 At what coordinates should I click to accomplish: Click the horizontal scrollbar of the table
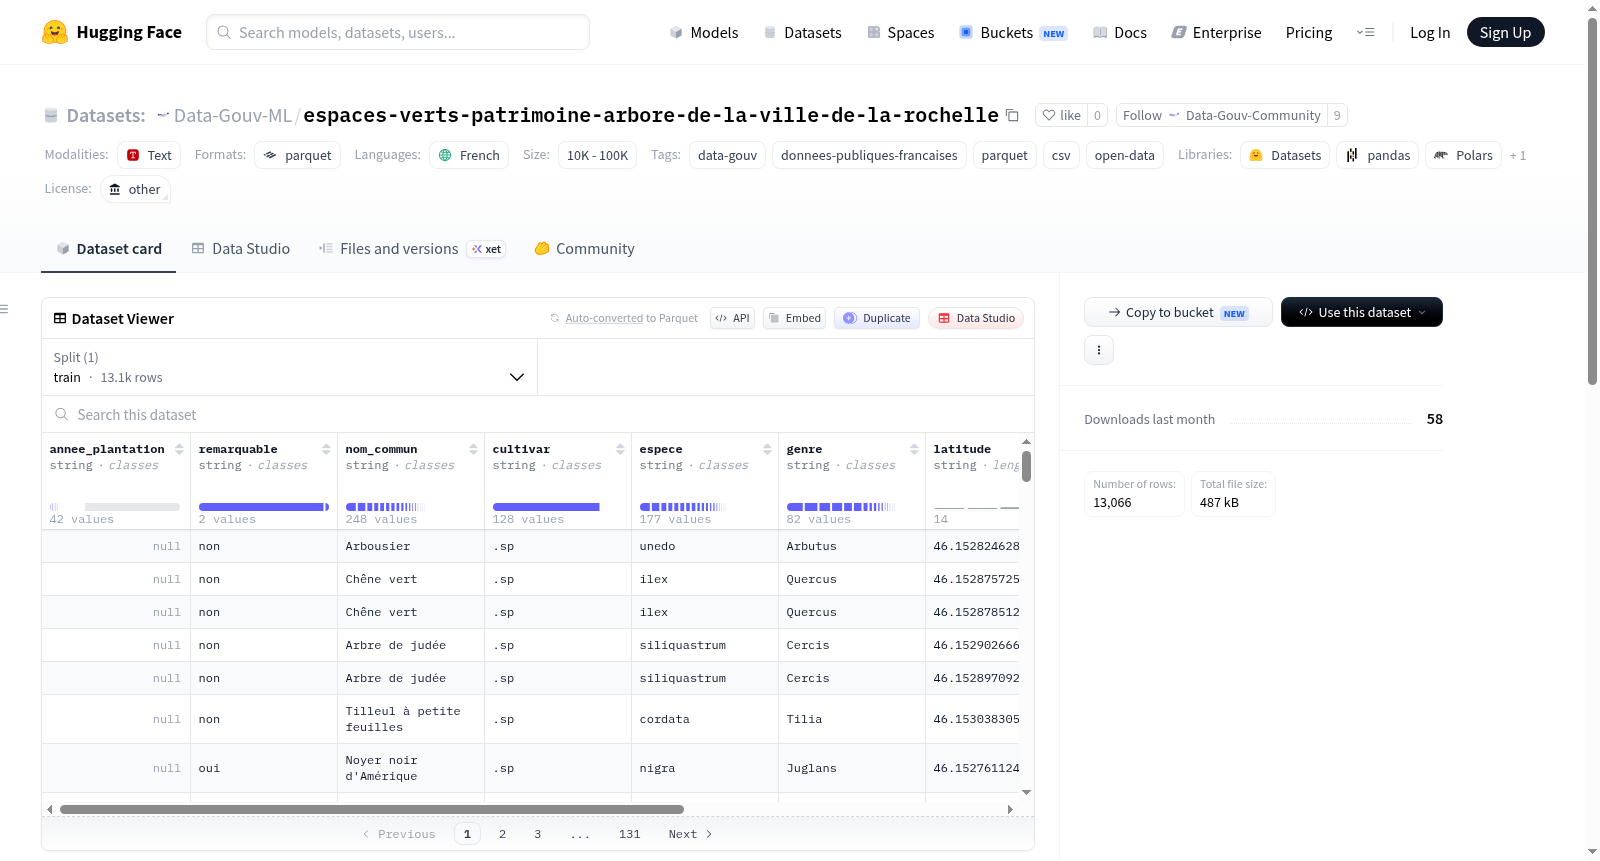coord(372,809)
